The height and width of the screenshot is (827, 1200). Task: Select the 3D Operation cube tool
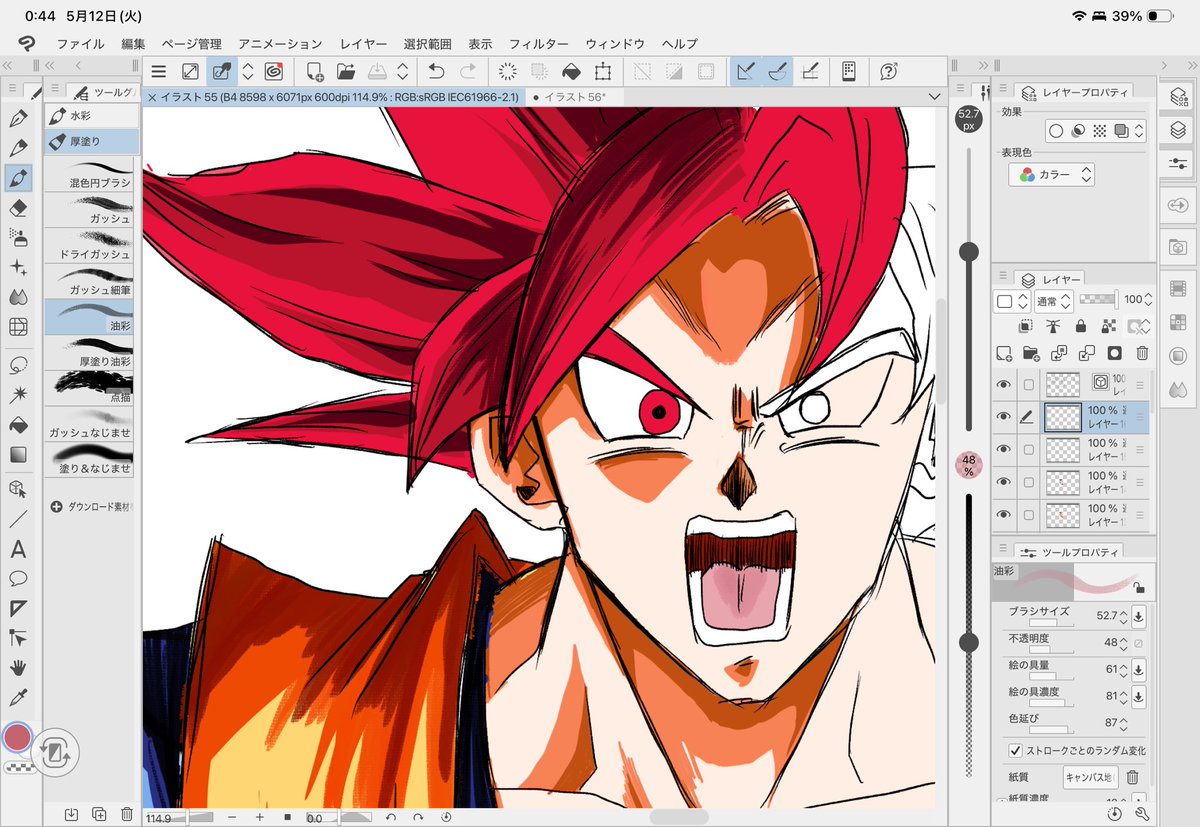coord(17,488)
